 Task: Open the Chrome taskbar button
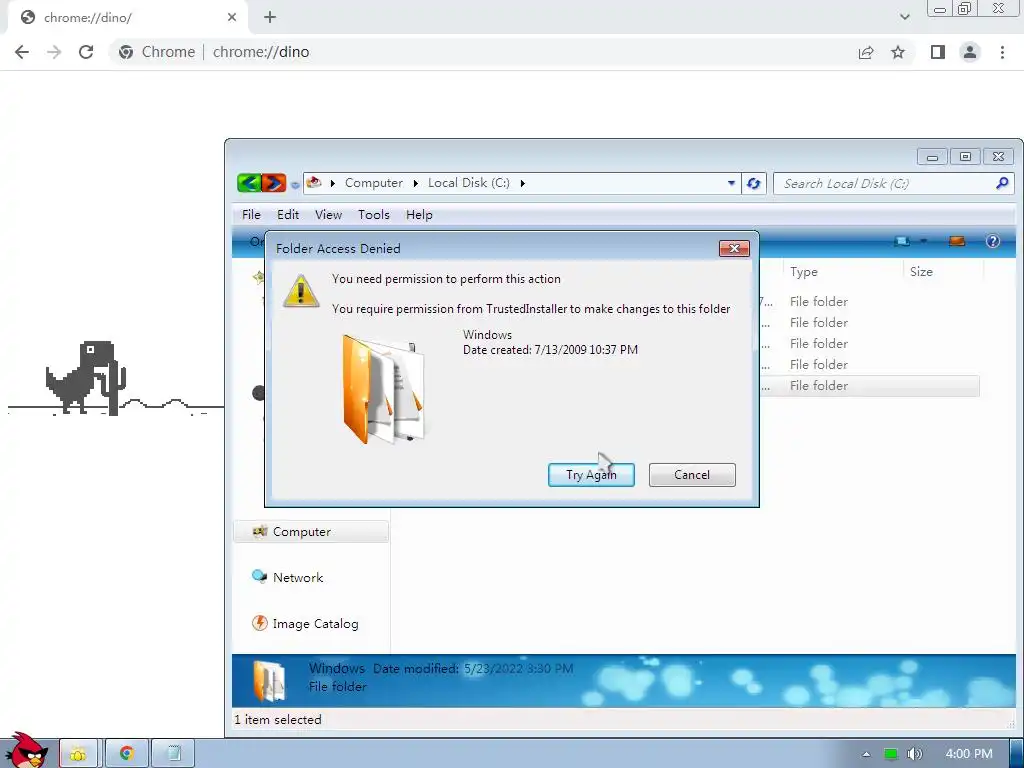[x=127, y=754]
